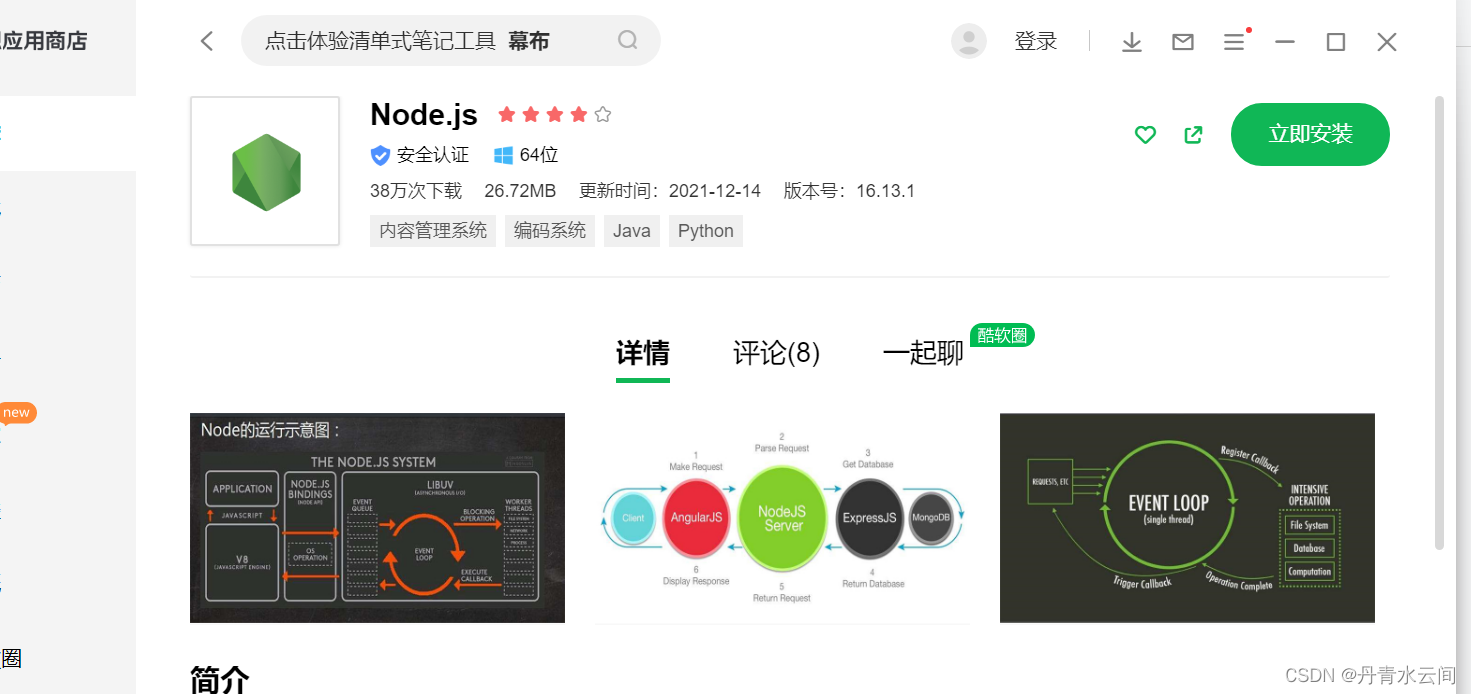Share Node.js via the export icon
Image resolution: width=1471 pixels, height=694 pixels.
pos(1193,134)
